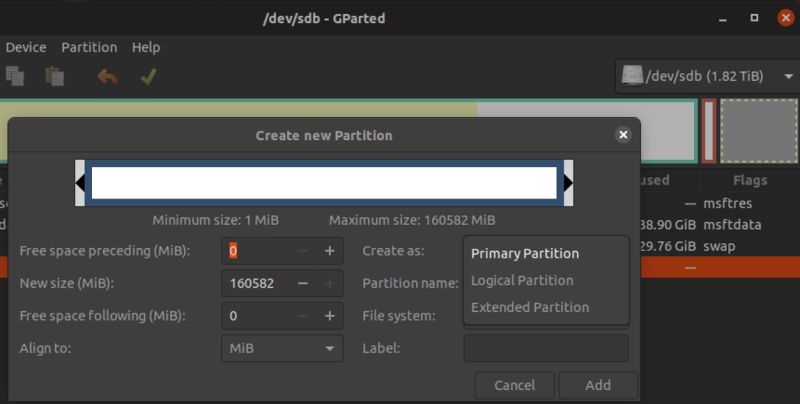This screenshot has width=800, height=404.
Task: Decrease New size with minus button
Action: click(303, 283)
